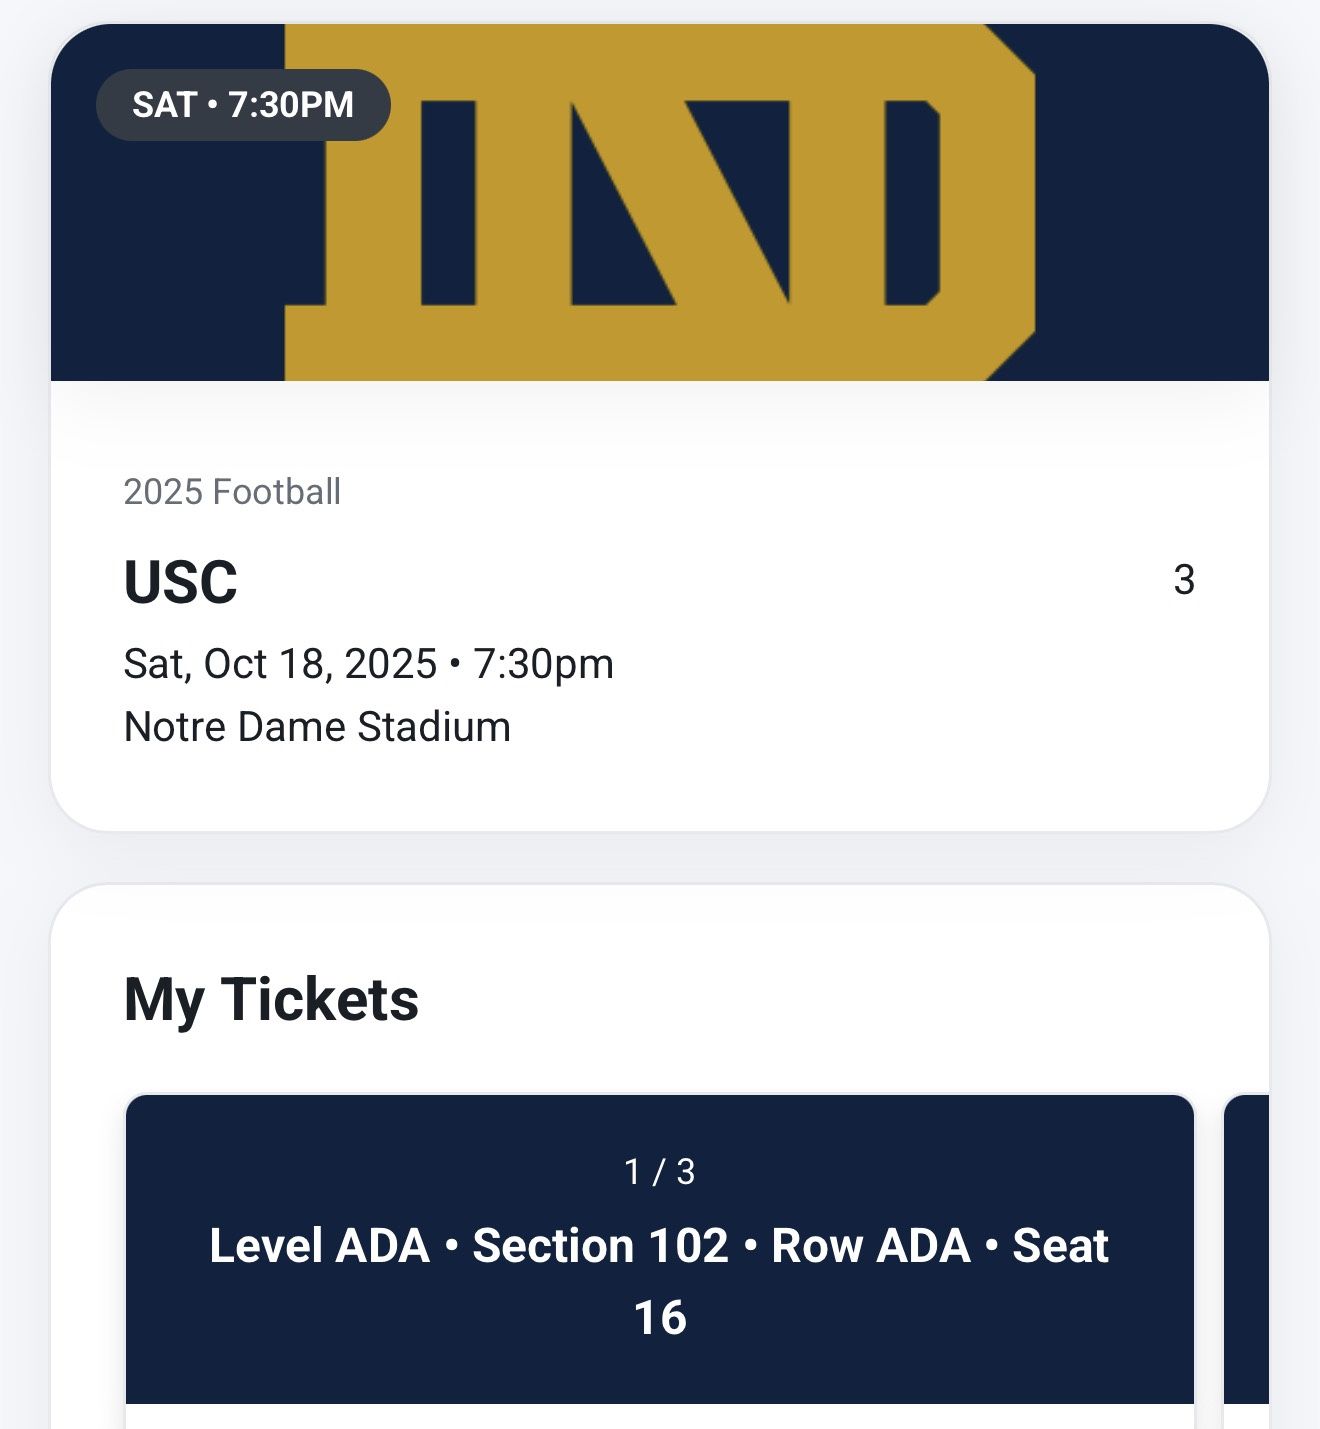Click the SAT 7:30PM time badge
This screenshot has width=1320, height=1429.
(x=243, y=105)
